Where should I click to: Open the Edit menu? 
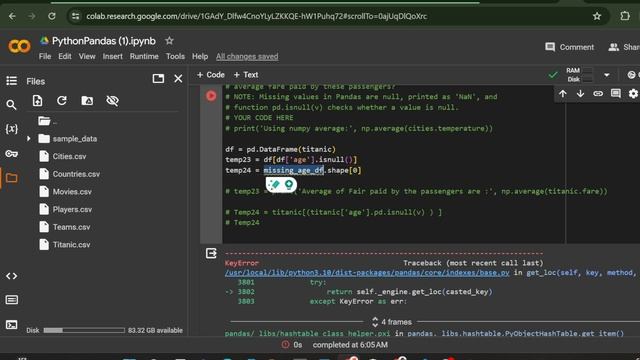[x=65, y=56]
